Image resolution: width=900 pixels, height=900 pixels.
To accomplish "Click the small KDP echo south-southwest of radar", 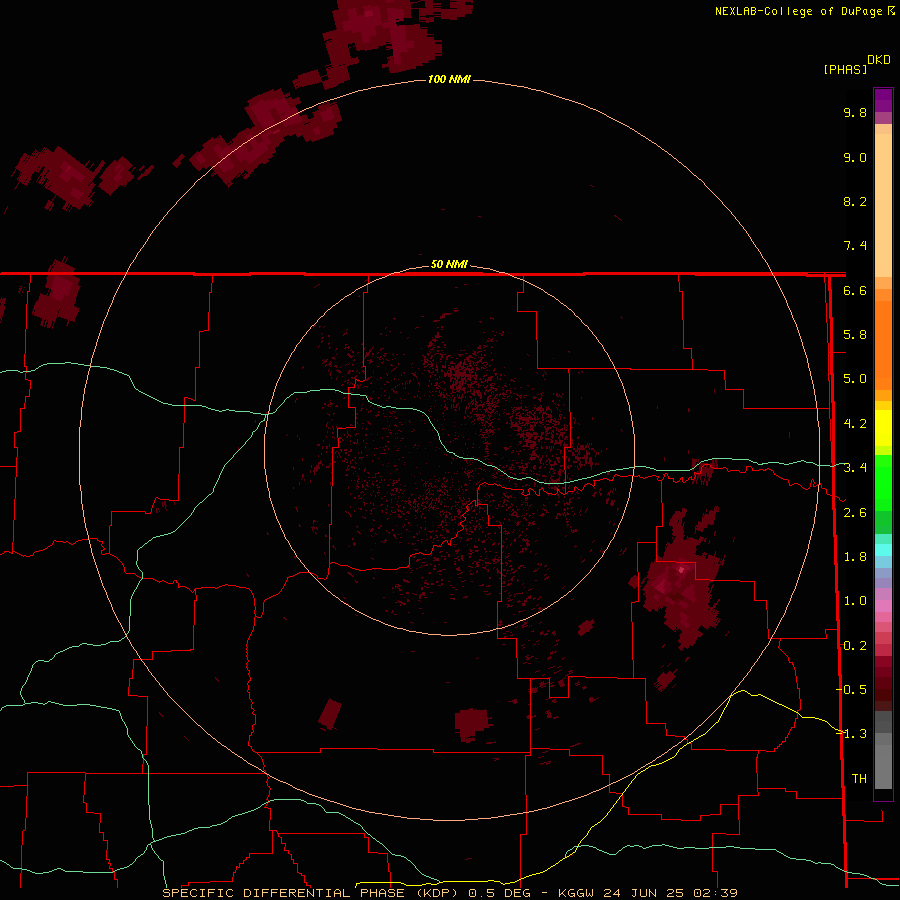I will point(330,713).
